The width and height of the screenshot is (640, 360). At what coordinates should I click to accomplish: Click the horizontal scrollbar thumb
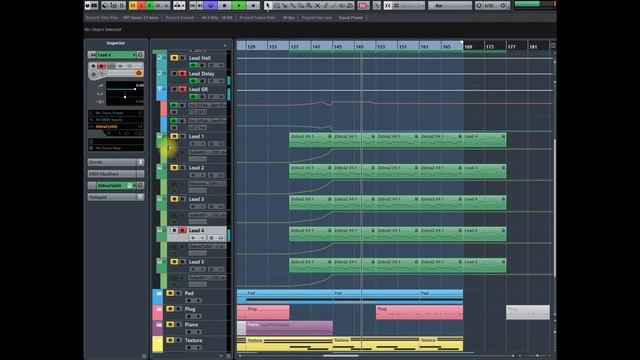(340, 356)
